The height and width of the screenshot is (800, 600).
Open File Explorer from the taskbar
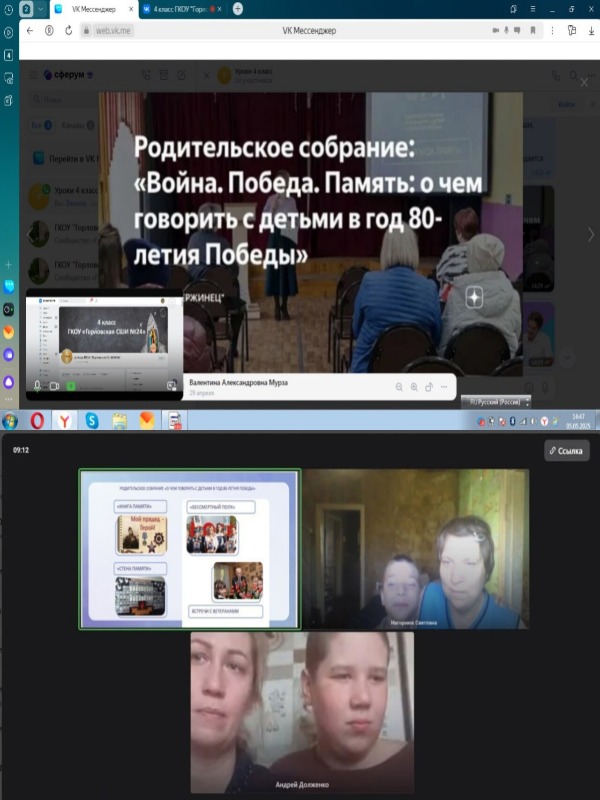tap(119, 421)
